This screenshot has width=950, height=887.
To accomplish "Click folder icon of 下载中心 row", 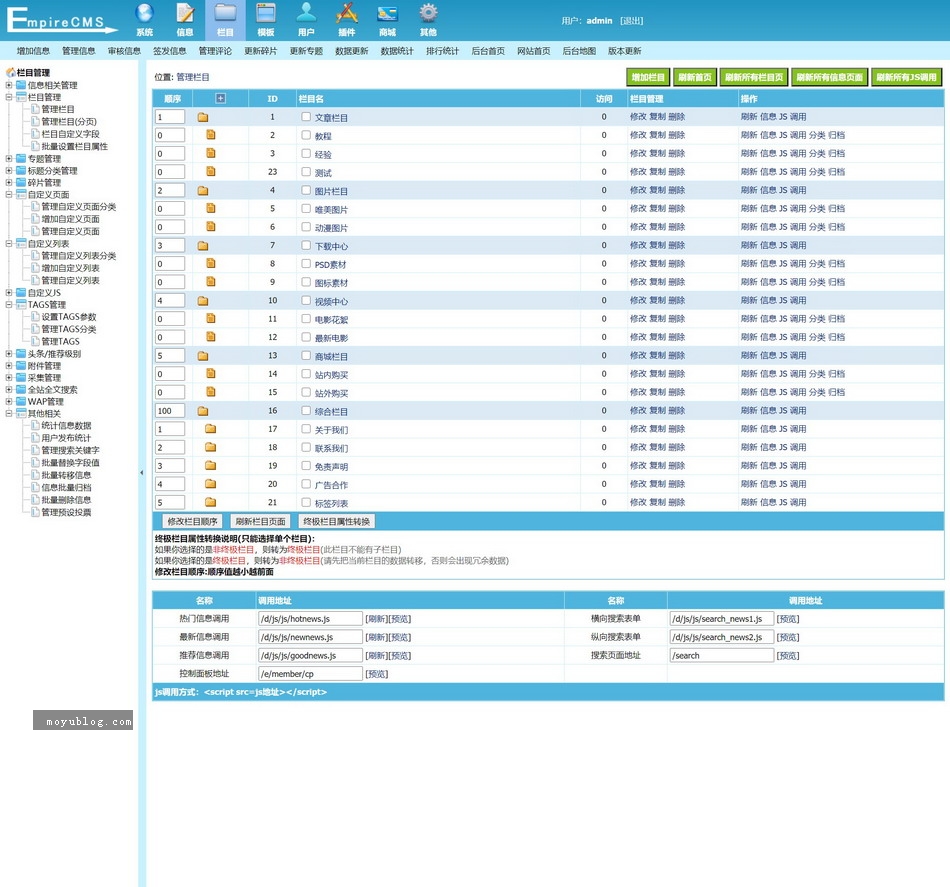I will click(x=203, y=245).
